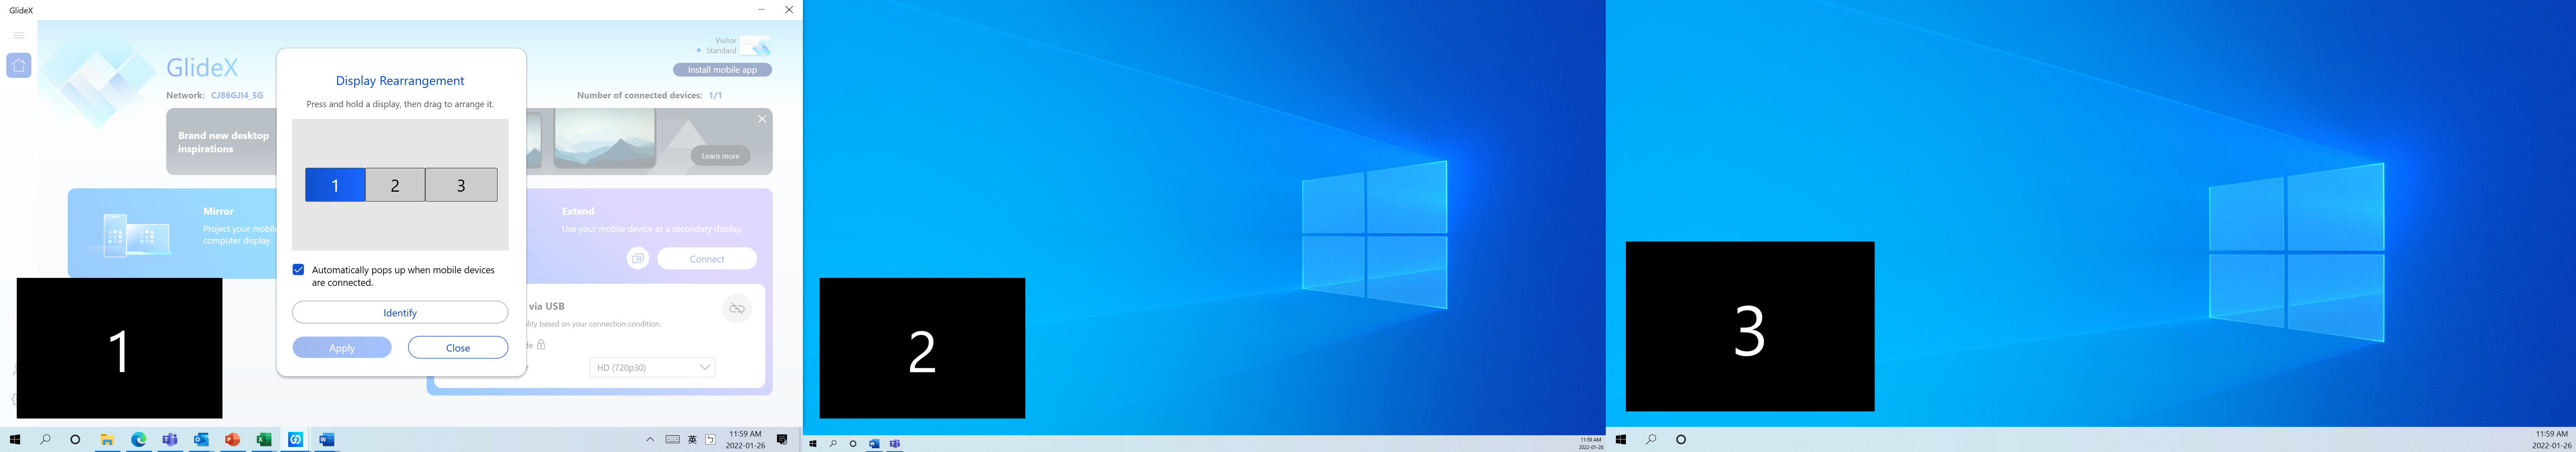Image resolution: width=2576 pixels, height=452 pixels.
Task: Open the Start menu on display 1
Action: coord(15,440)
